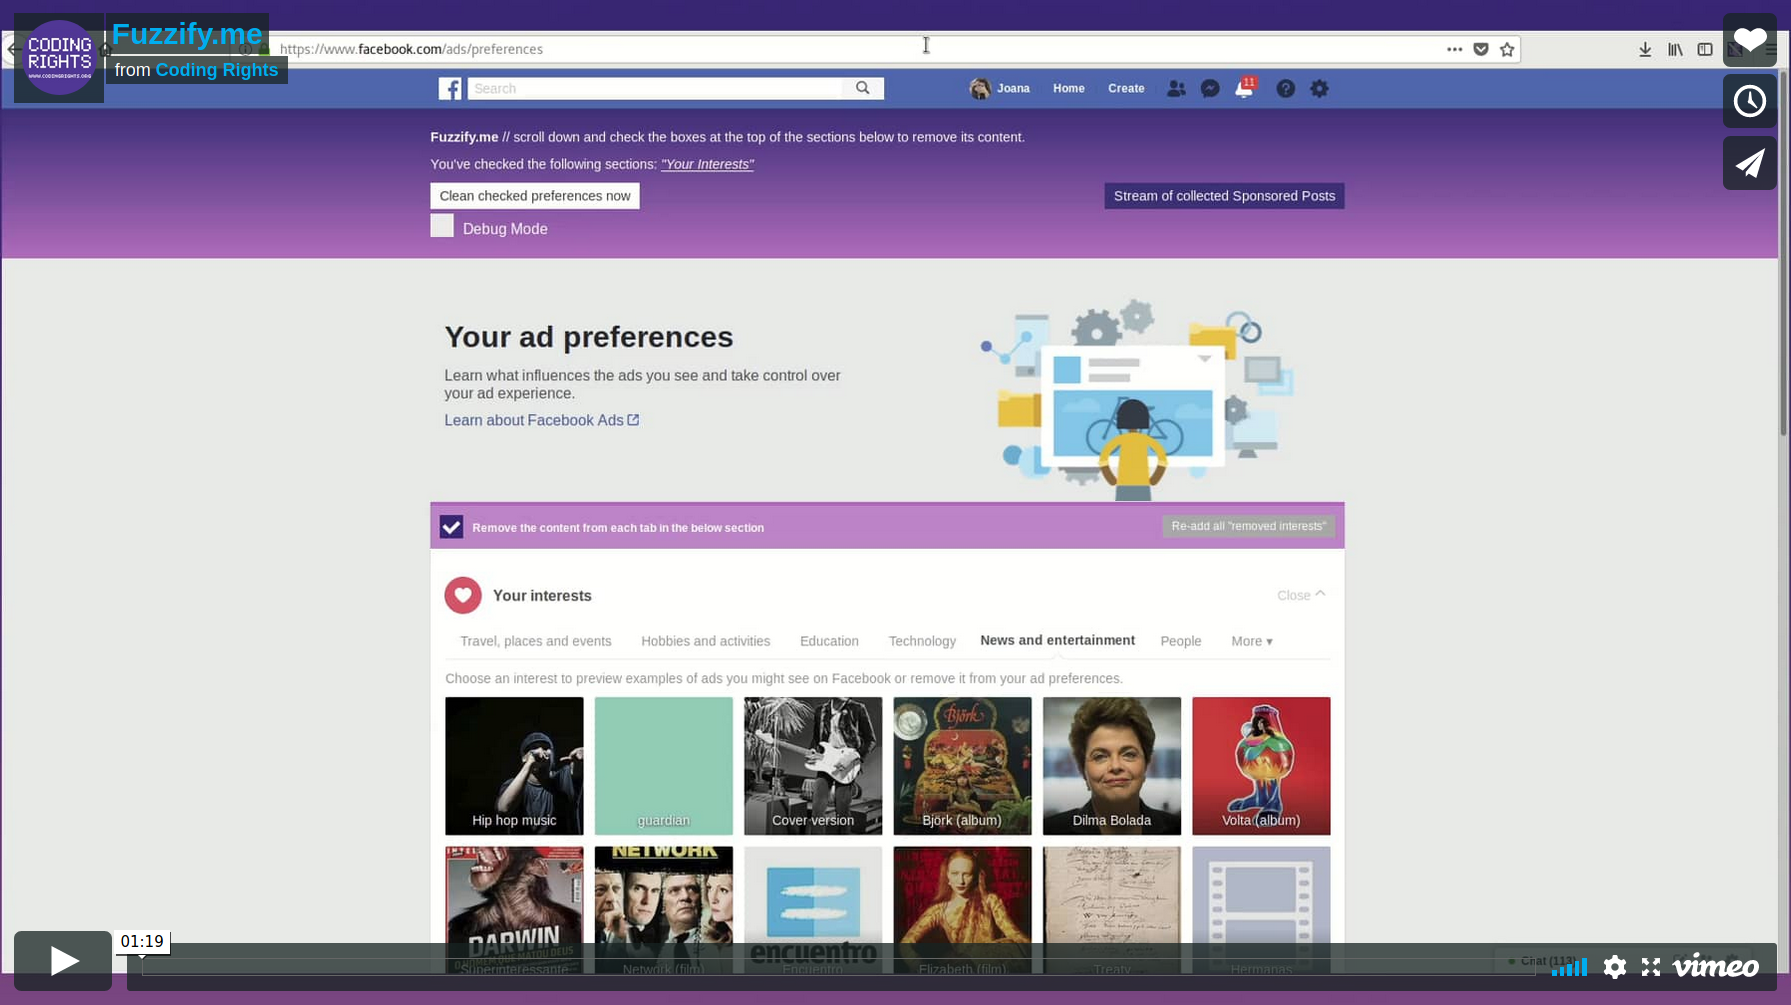Select the Hip hop music interest
This screenshot has height=1005, width=1791.
coord(514,766)
